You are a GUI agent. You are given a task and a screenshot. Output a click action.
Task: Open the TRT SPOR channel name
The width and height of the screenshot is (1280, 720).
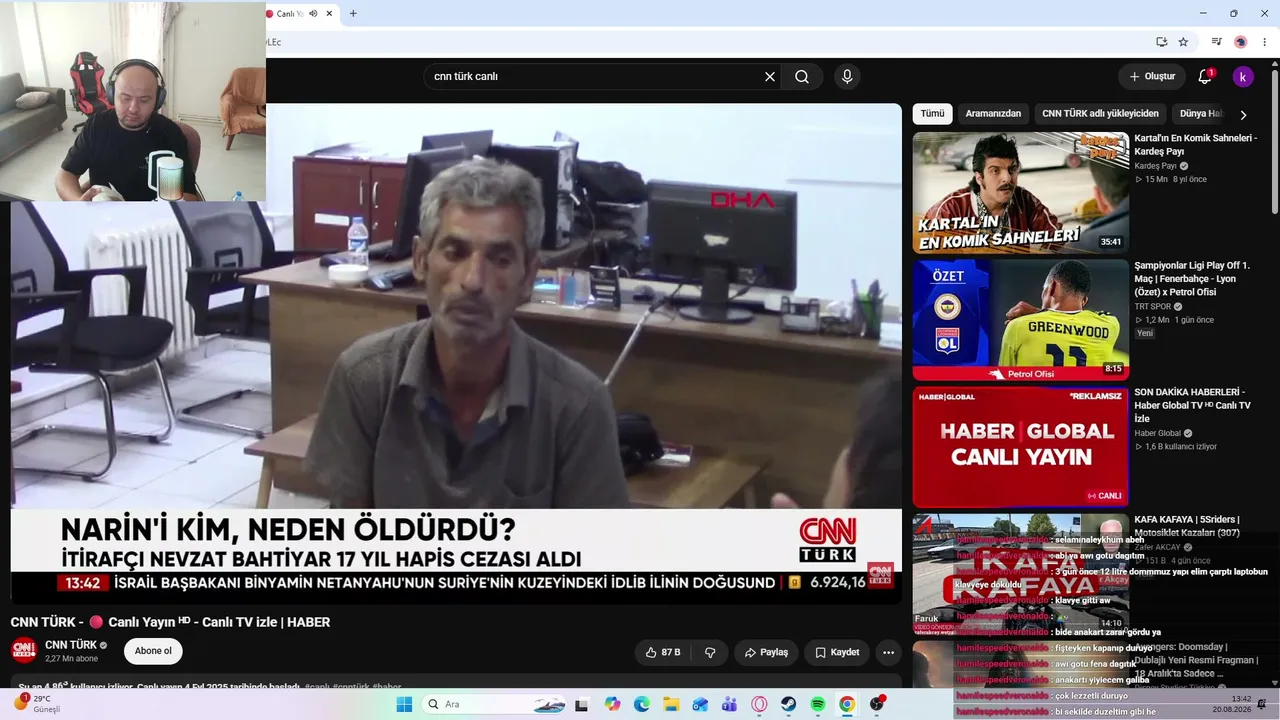click(x=1152, y=307)
